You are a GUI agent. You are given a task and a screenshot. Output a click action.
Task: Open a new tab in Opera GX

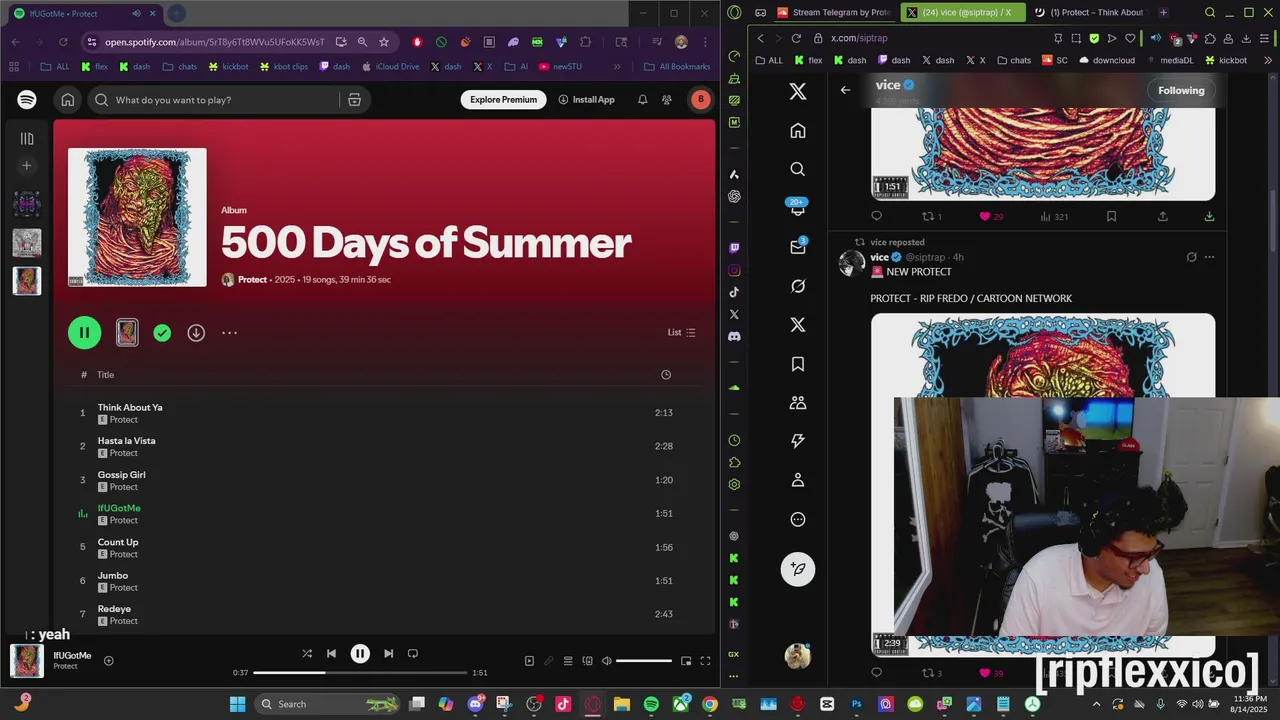1163,13
